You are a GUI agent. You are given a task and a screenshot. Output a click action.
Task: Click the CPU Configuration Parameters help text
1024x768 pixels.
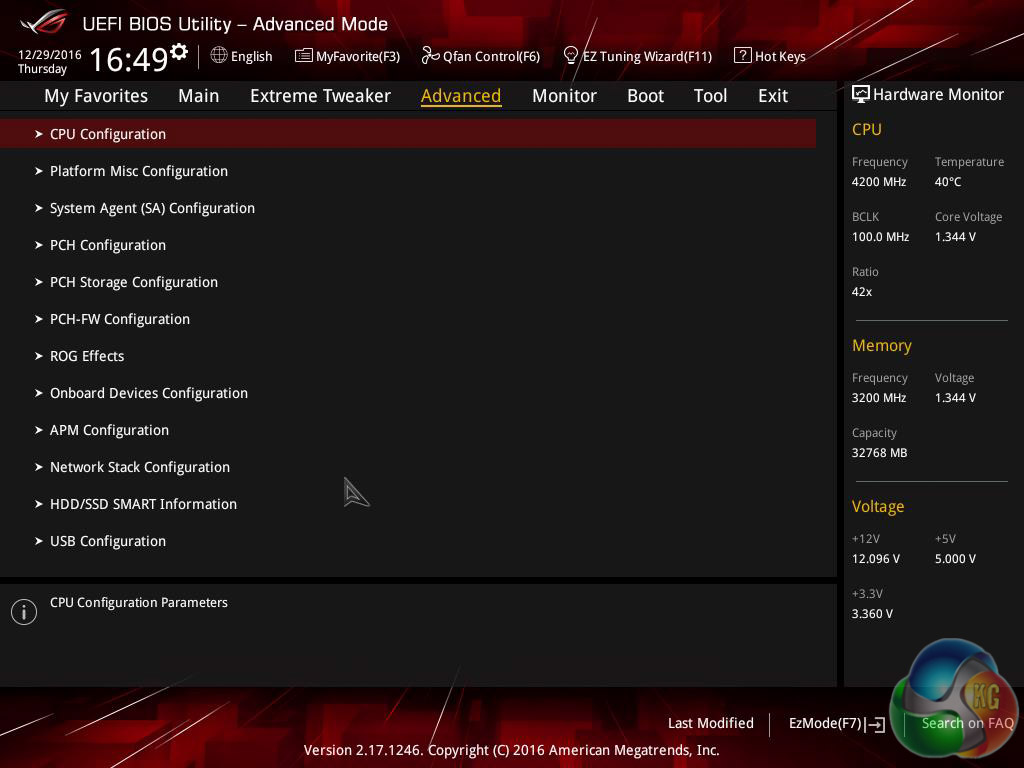[x=139, y=603]
